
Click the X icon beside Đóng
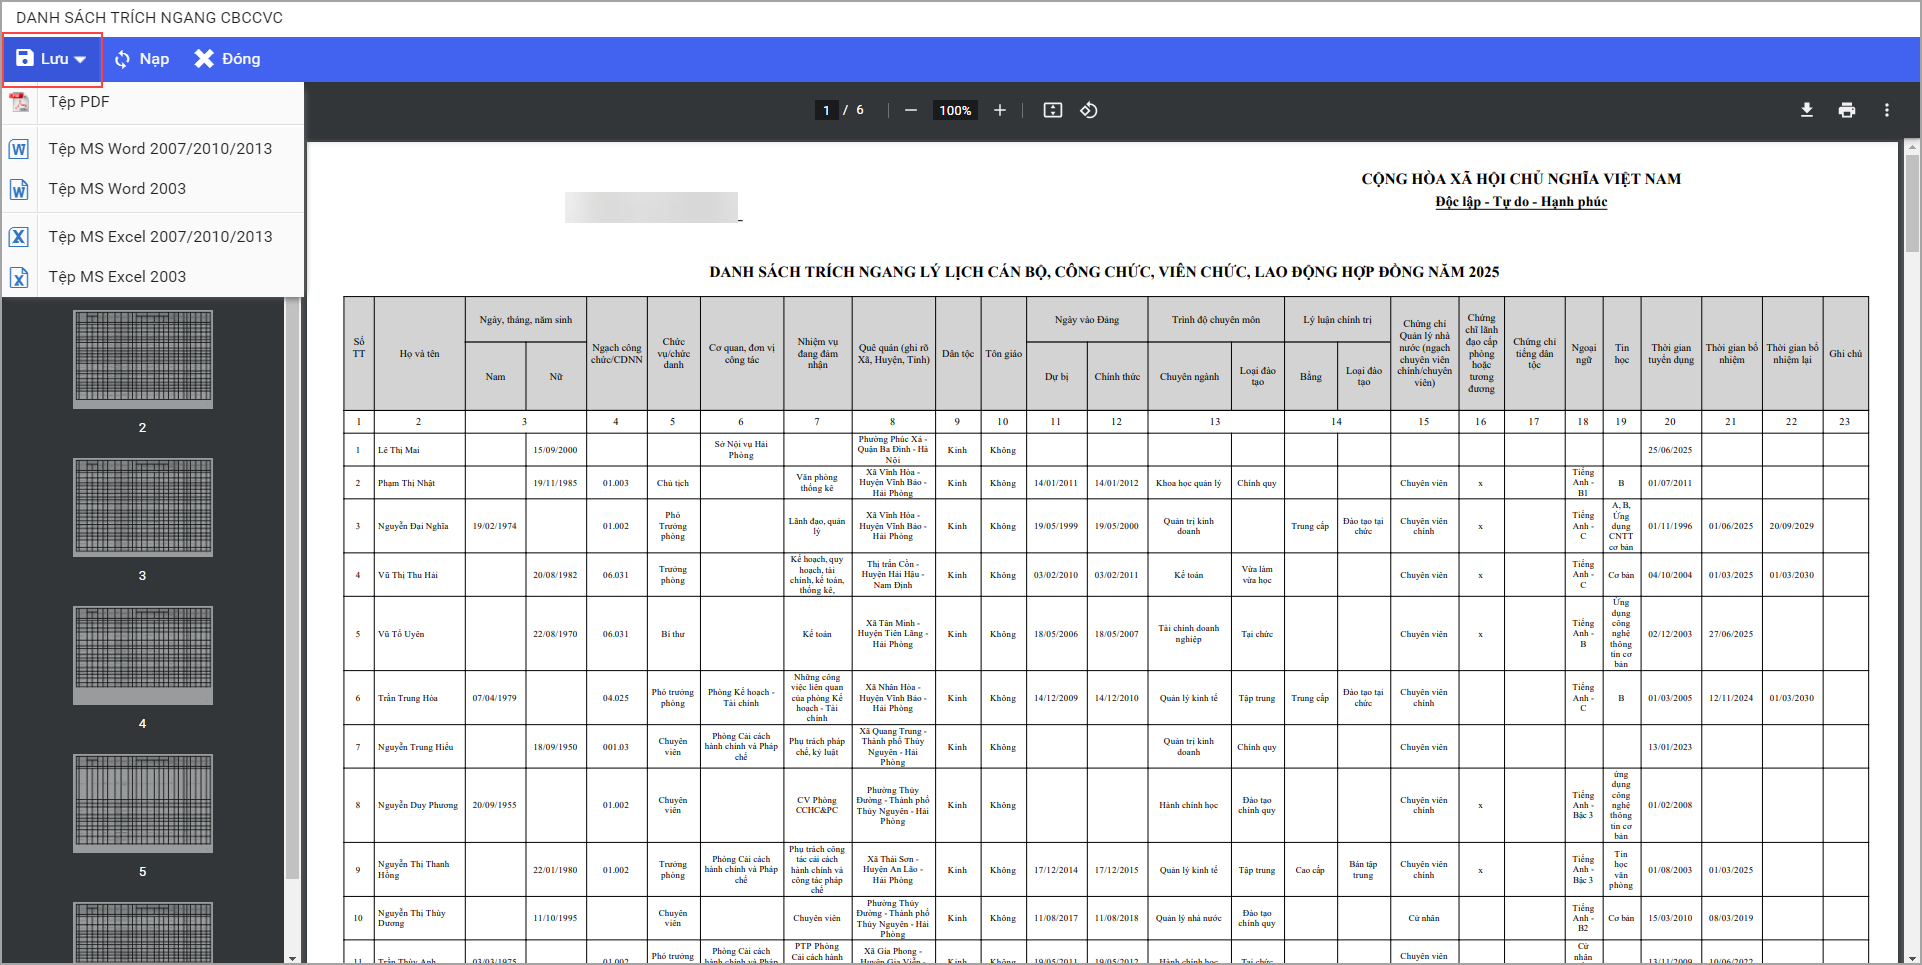pos(204,59)
